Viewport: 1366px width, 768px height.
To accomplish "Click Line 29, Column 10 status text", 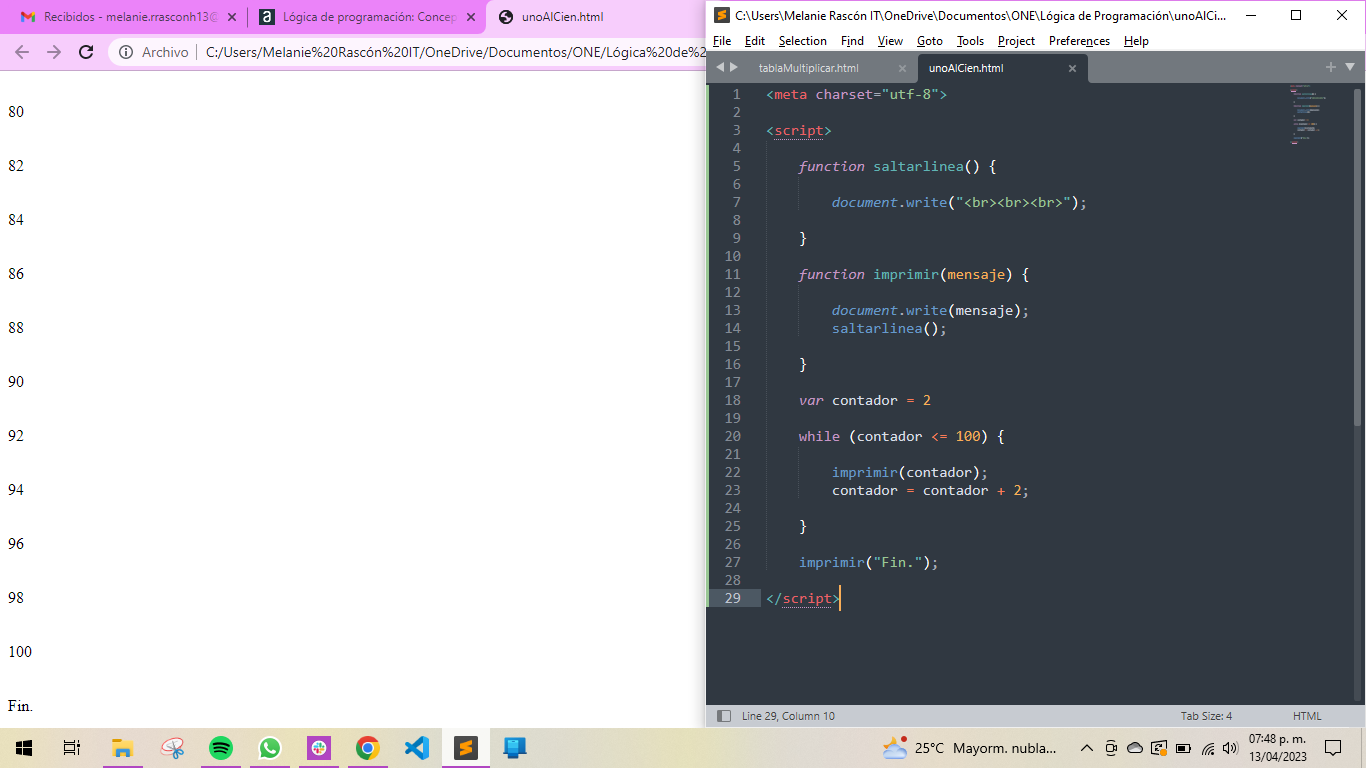I will (x=788, y=716).
